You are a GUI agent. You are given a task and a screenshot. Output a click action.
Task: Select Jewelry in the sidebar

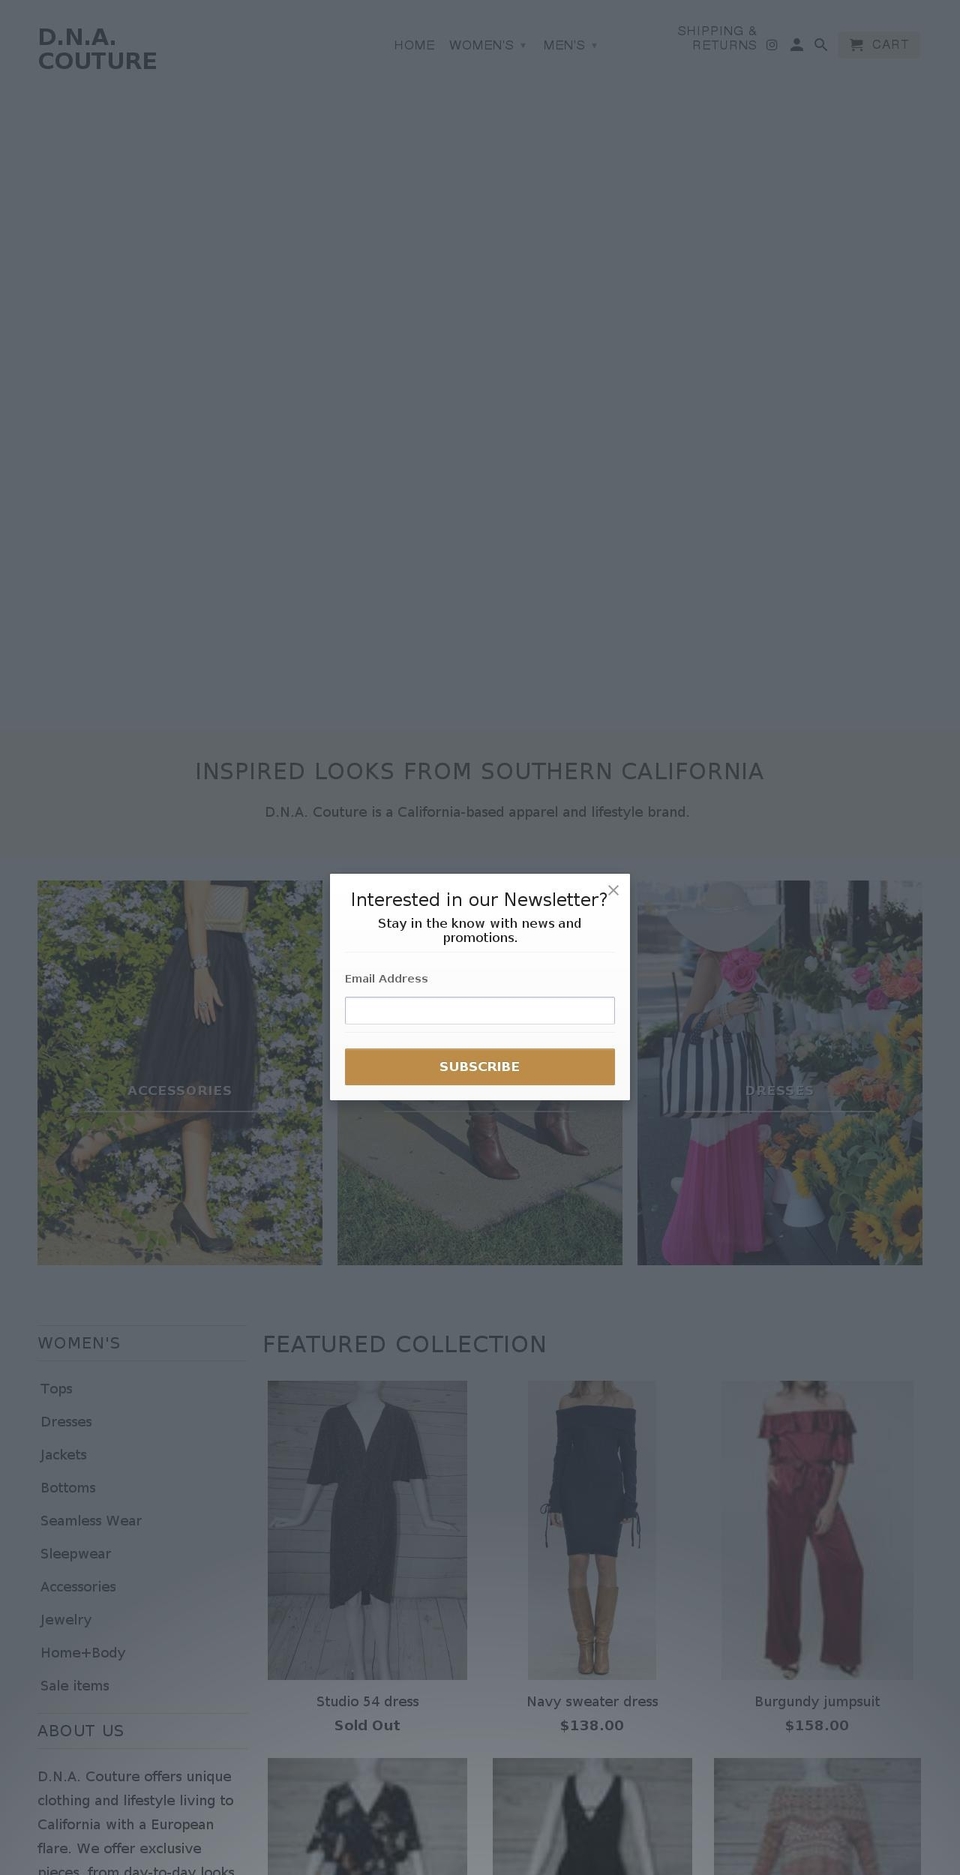(x=66, y=1619)
